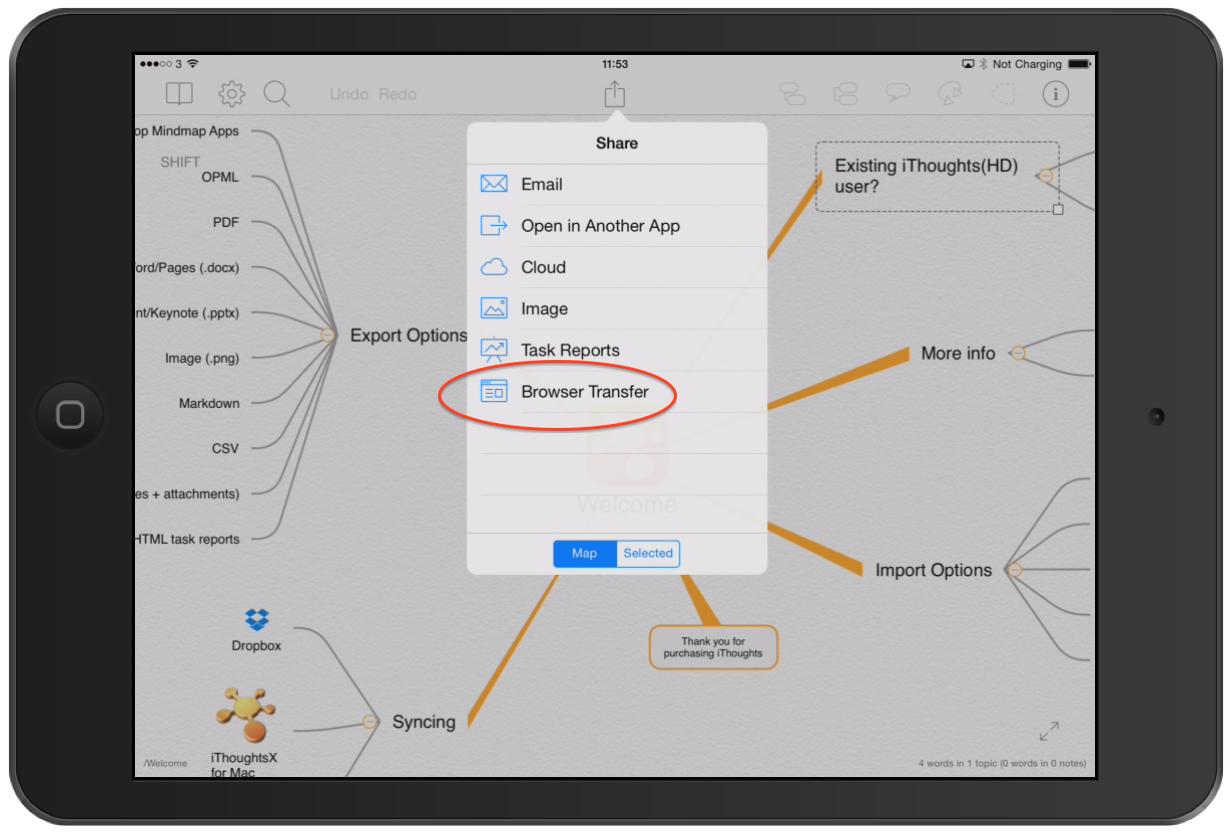Tap the fullscreen arrows icon

pyautogui.click(x=1049, y=731)
